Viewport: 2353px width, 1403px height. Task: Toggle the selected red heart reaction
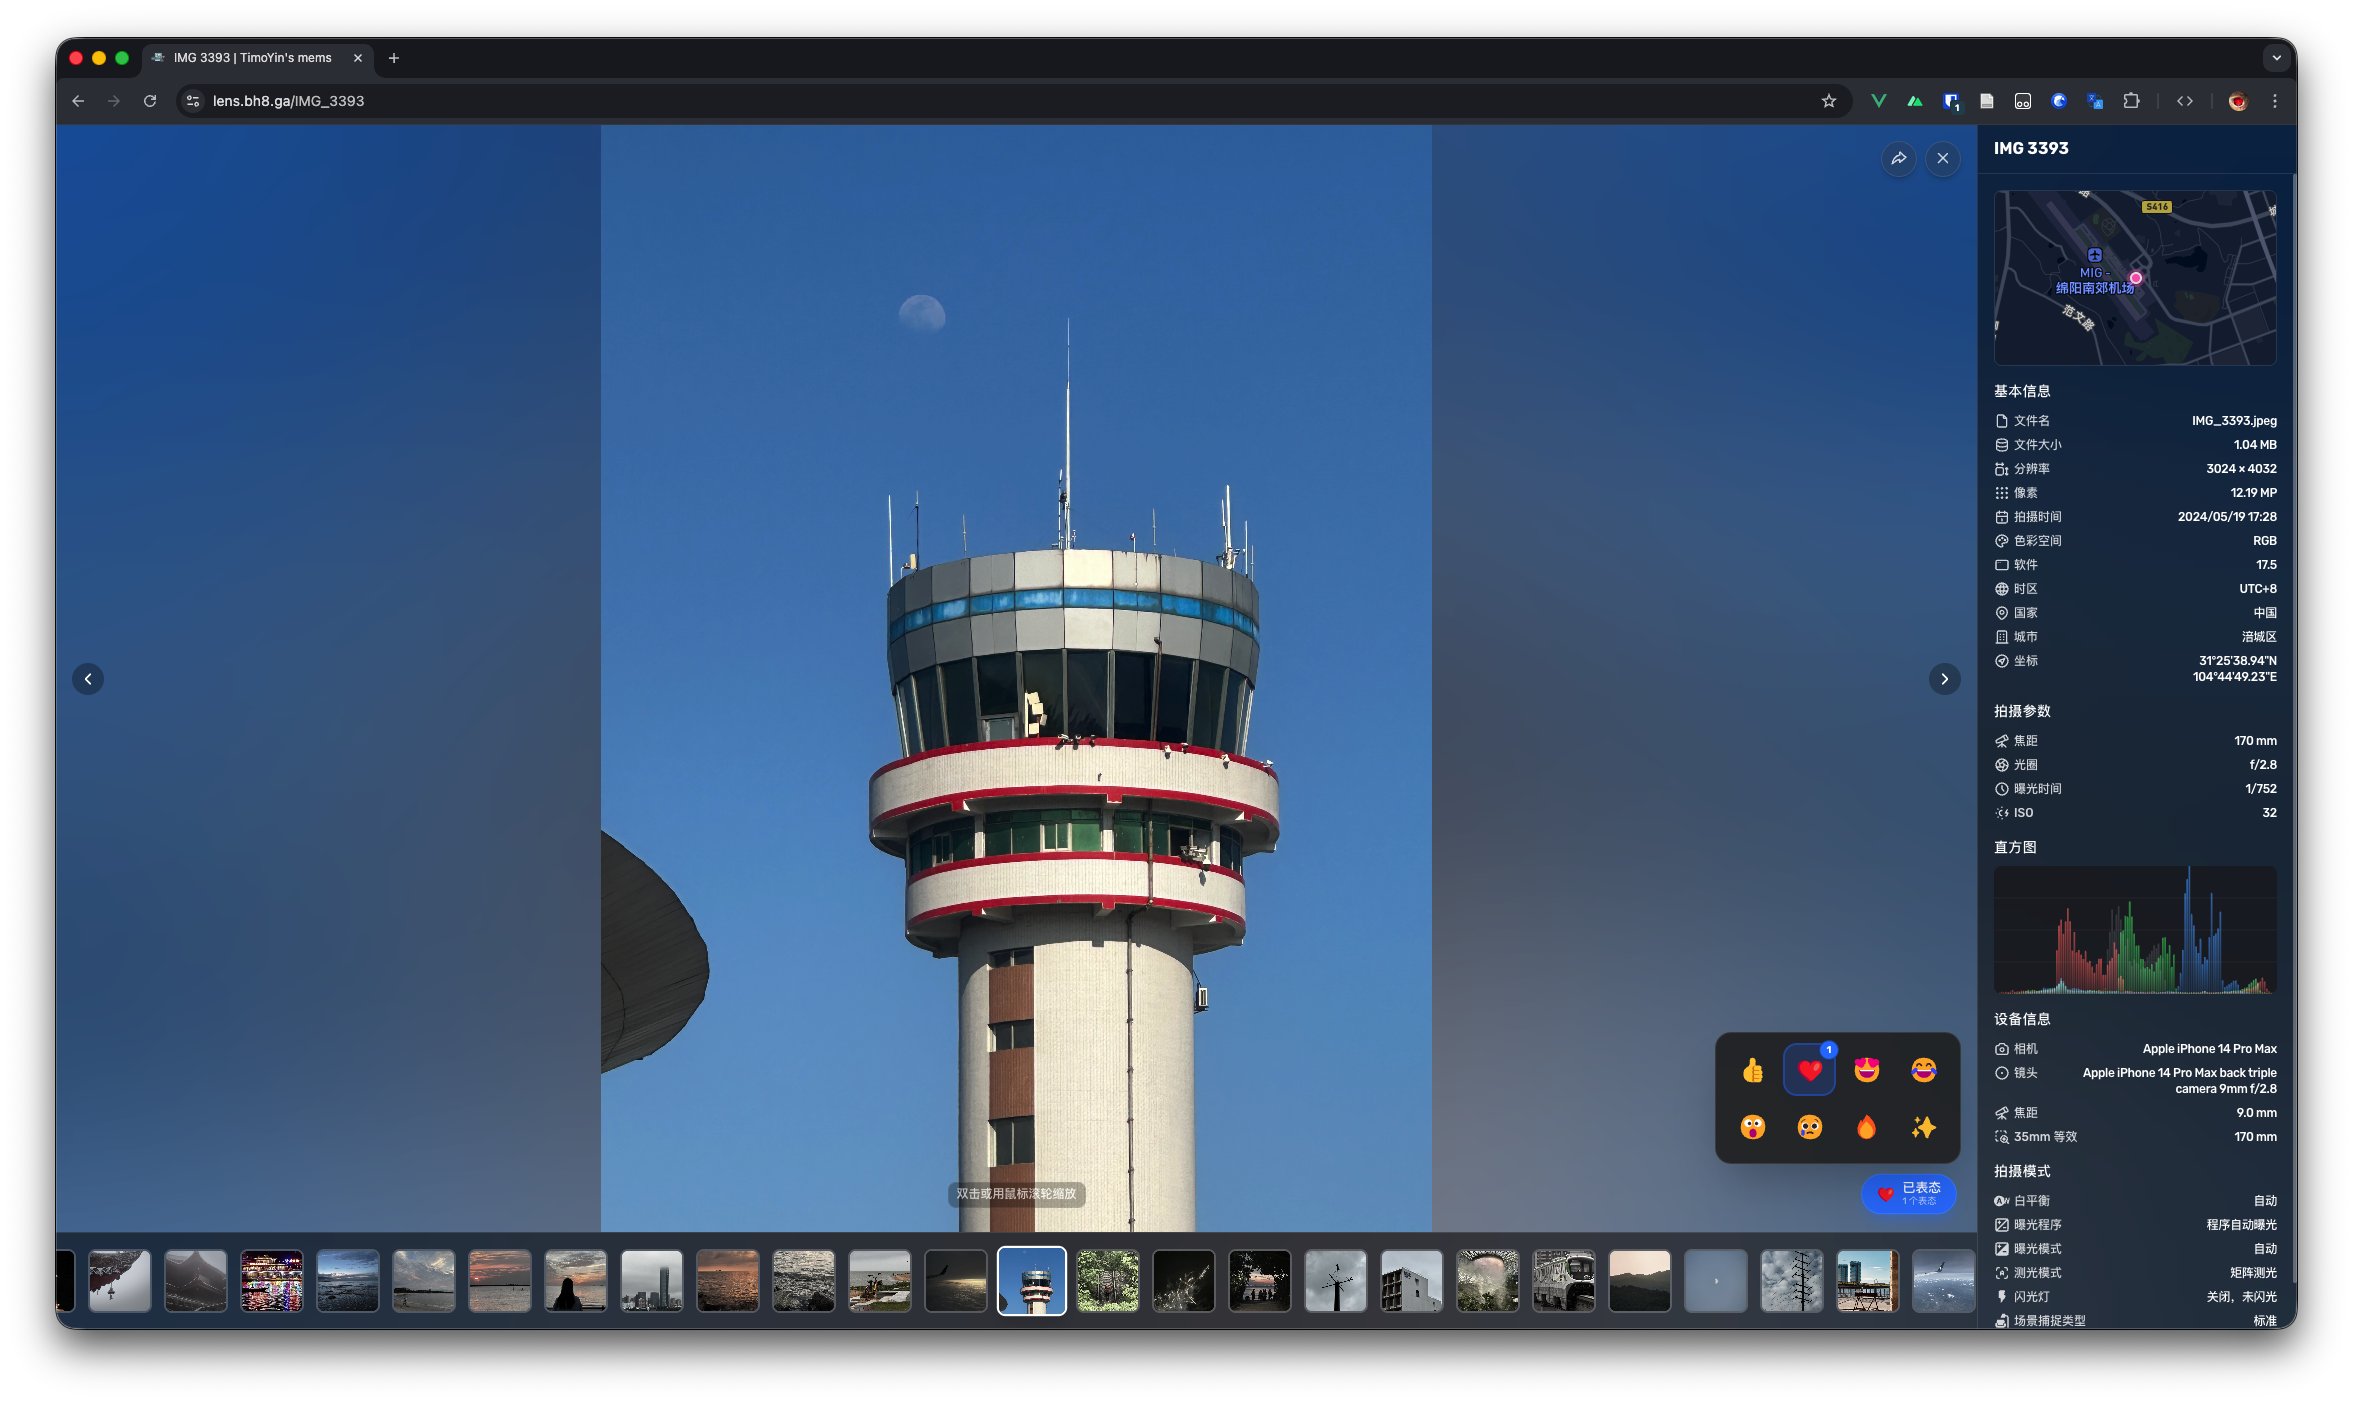pyautogui.click(x=1809, y=1071)
